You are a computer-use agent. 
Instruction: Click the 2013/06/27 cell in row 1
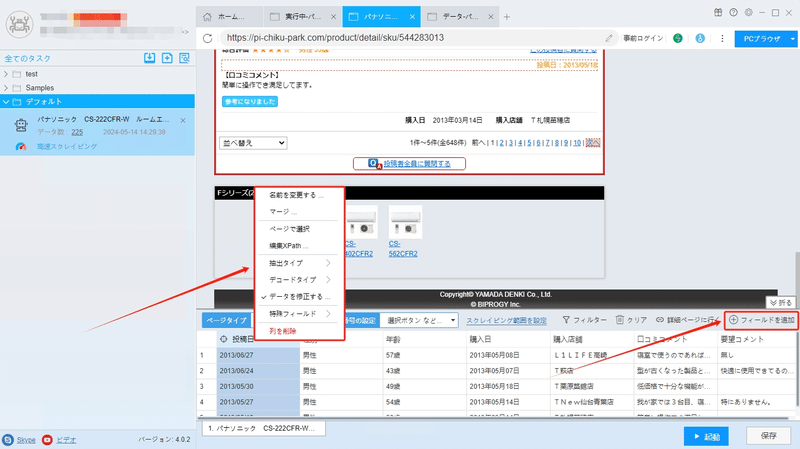tap(258, 355)
